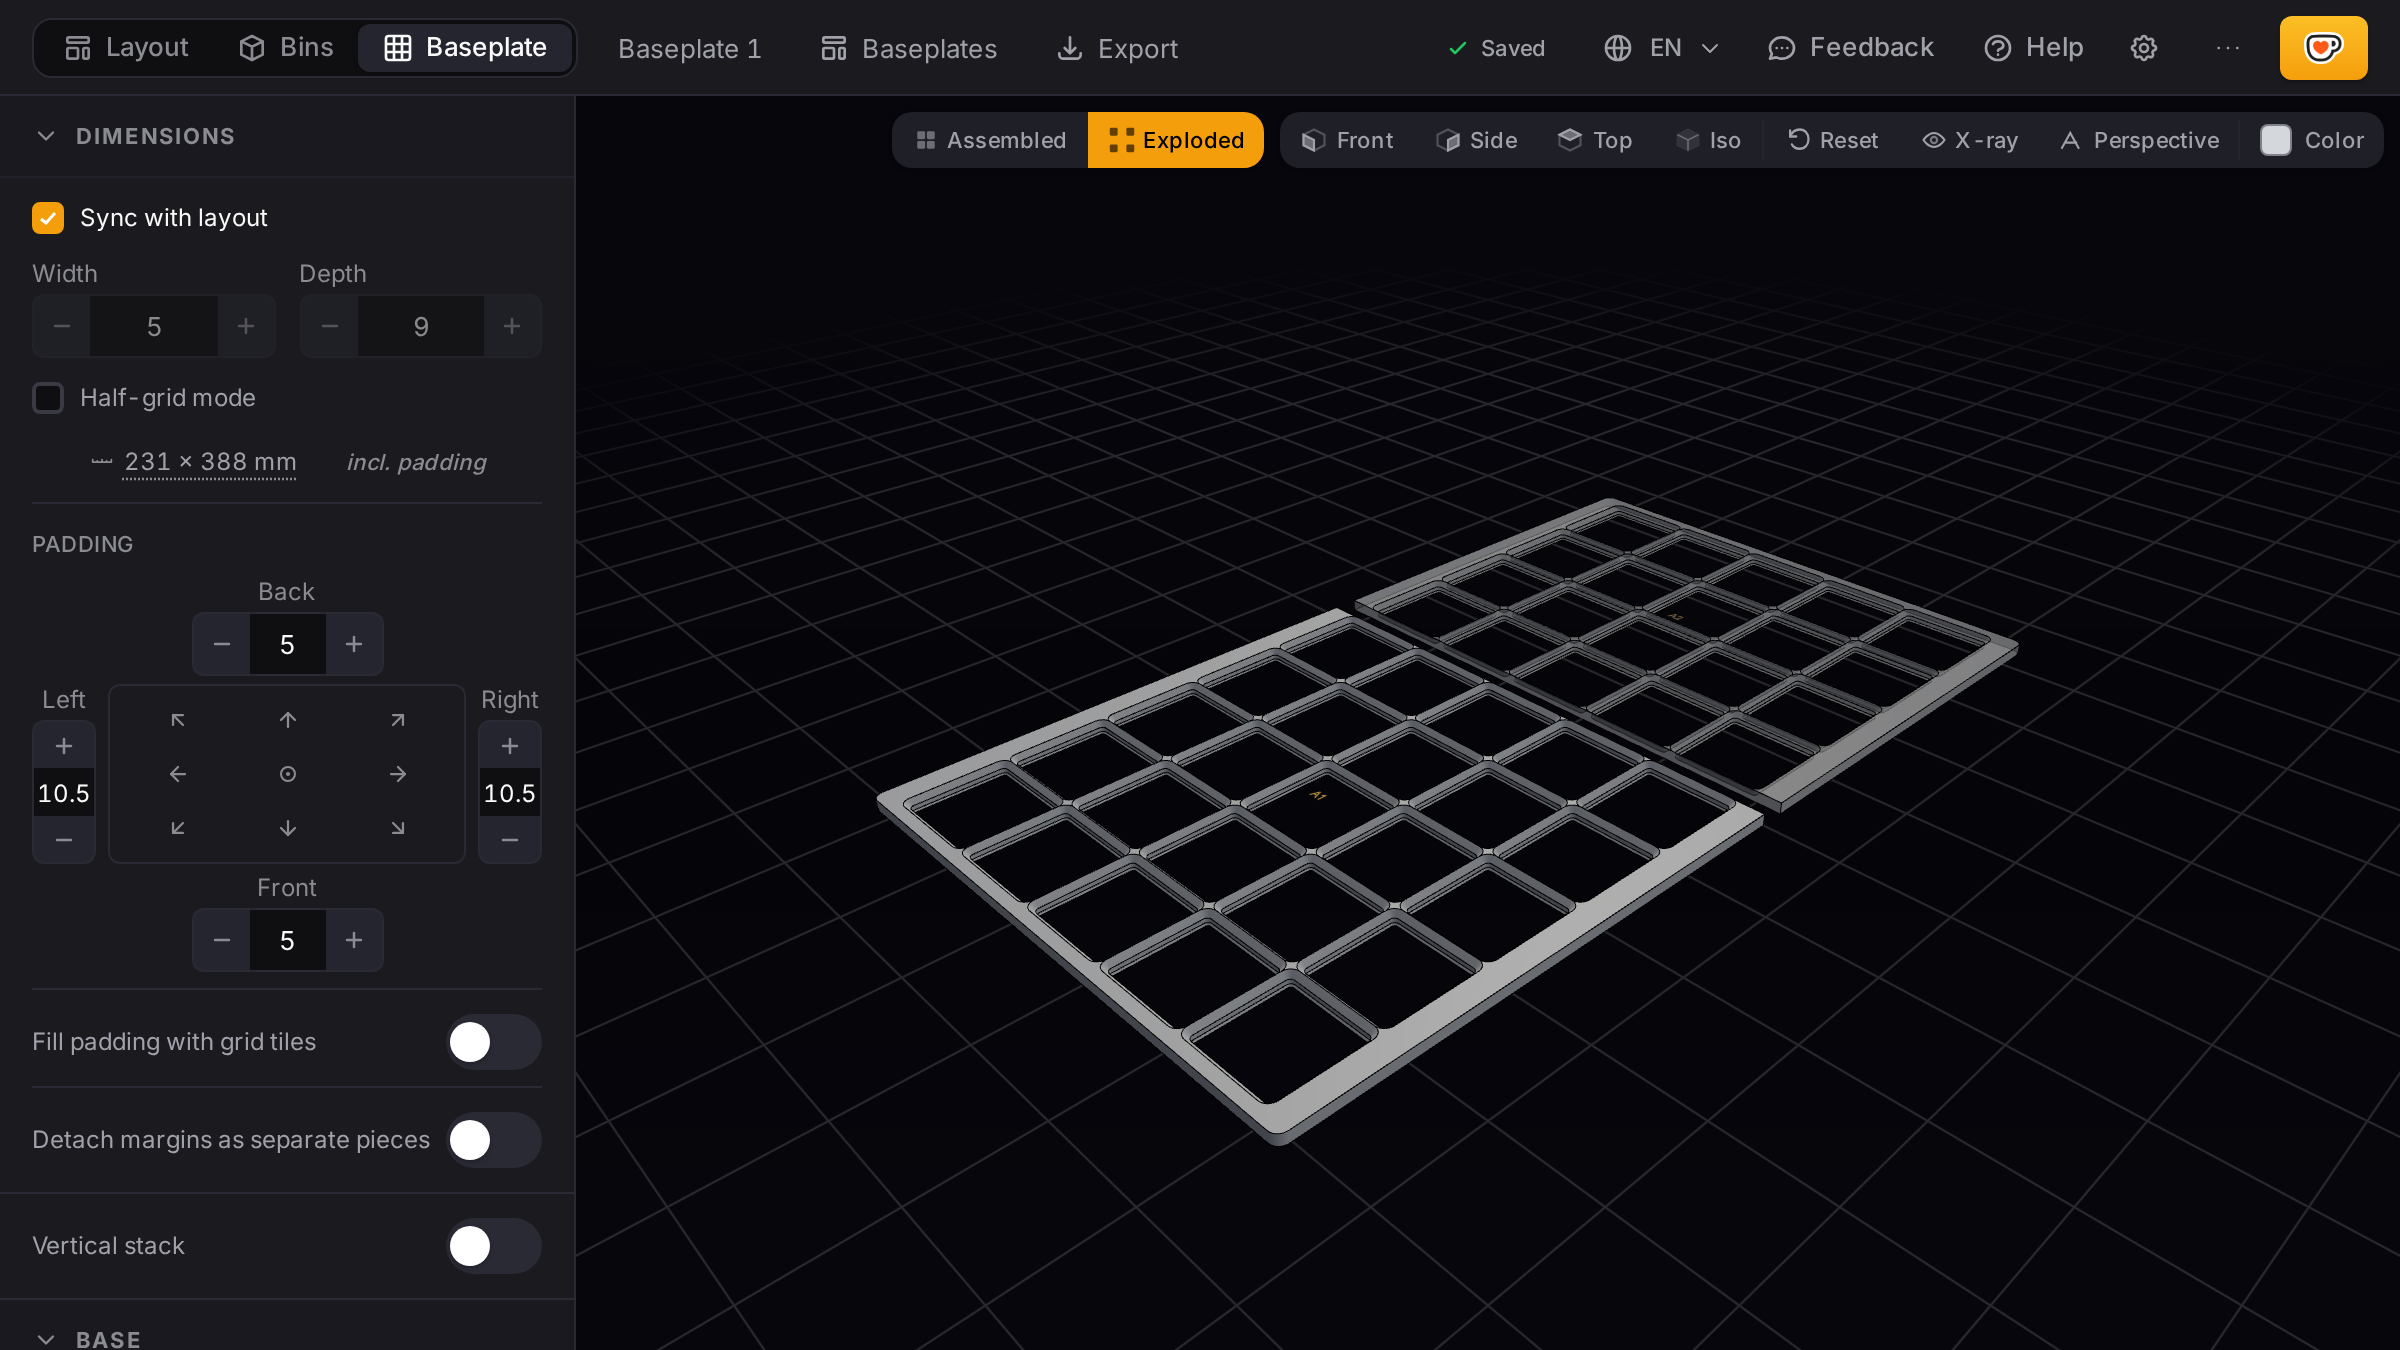The width and height of the screenshot is (2400, 1350).
Task: Select left padding anchor arrow
Action: [178, 774]
